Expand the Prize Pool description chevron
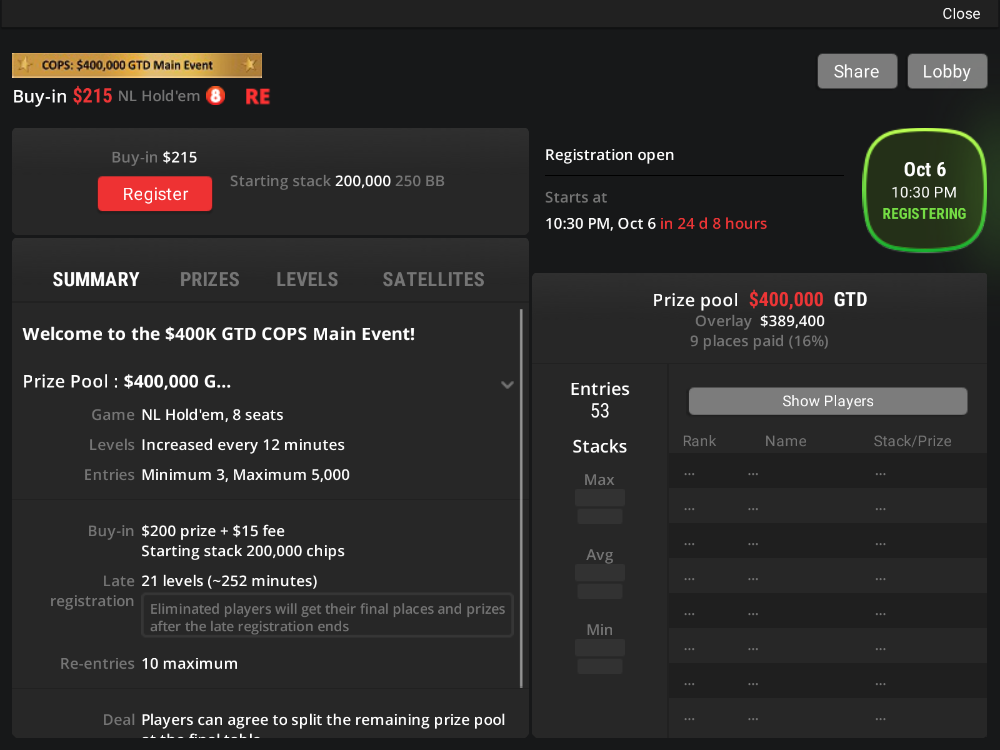 pyautogui.click(x=507, y=385)
